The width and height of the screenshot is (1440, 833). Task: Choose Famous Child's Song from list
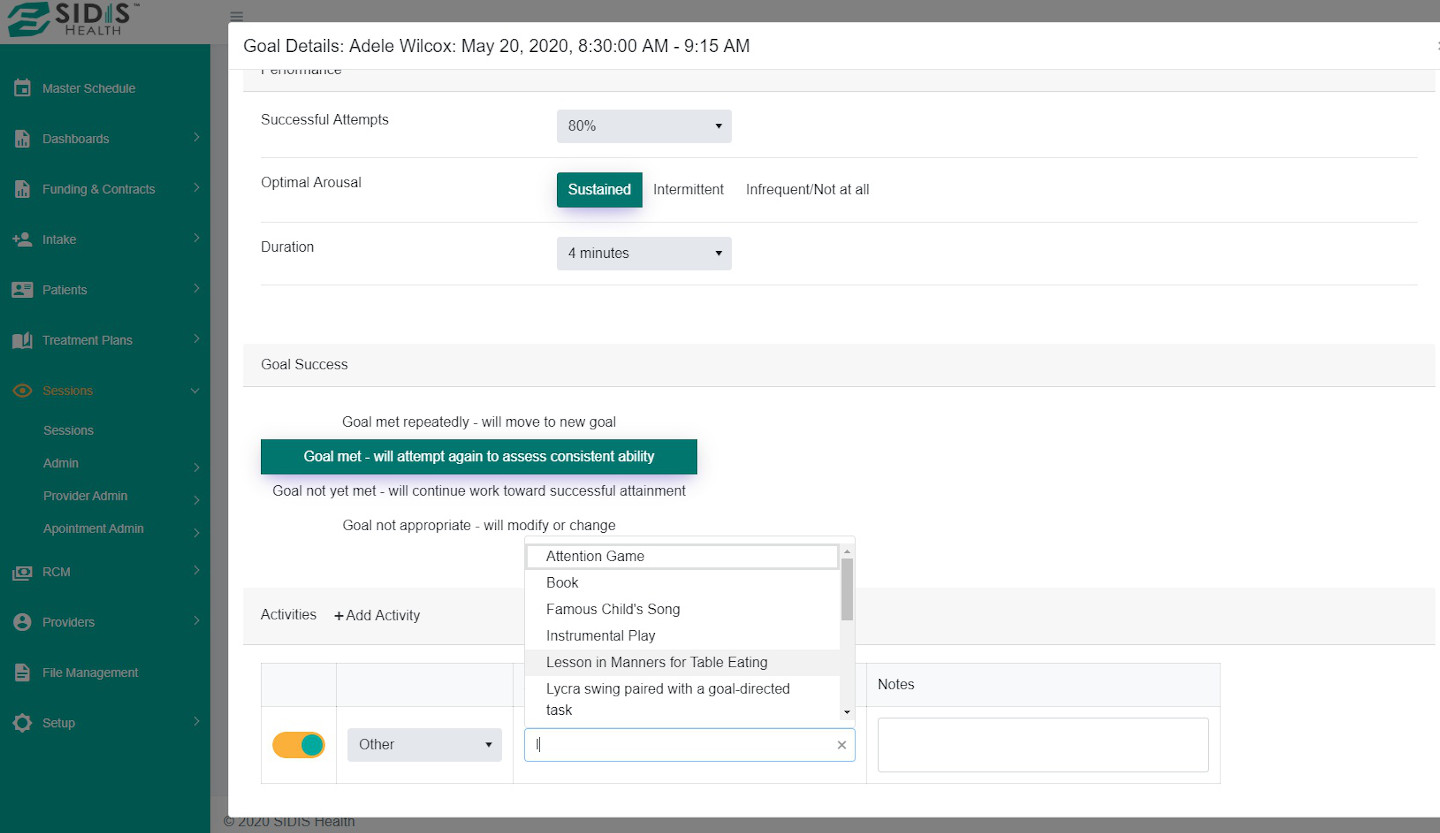613,609
